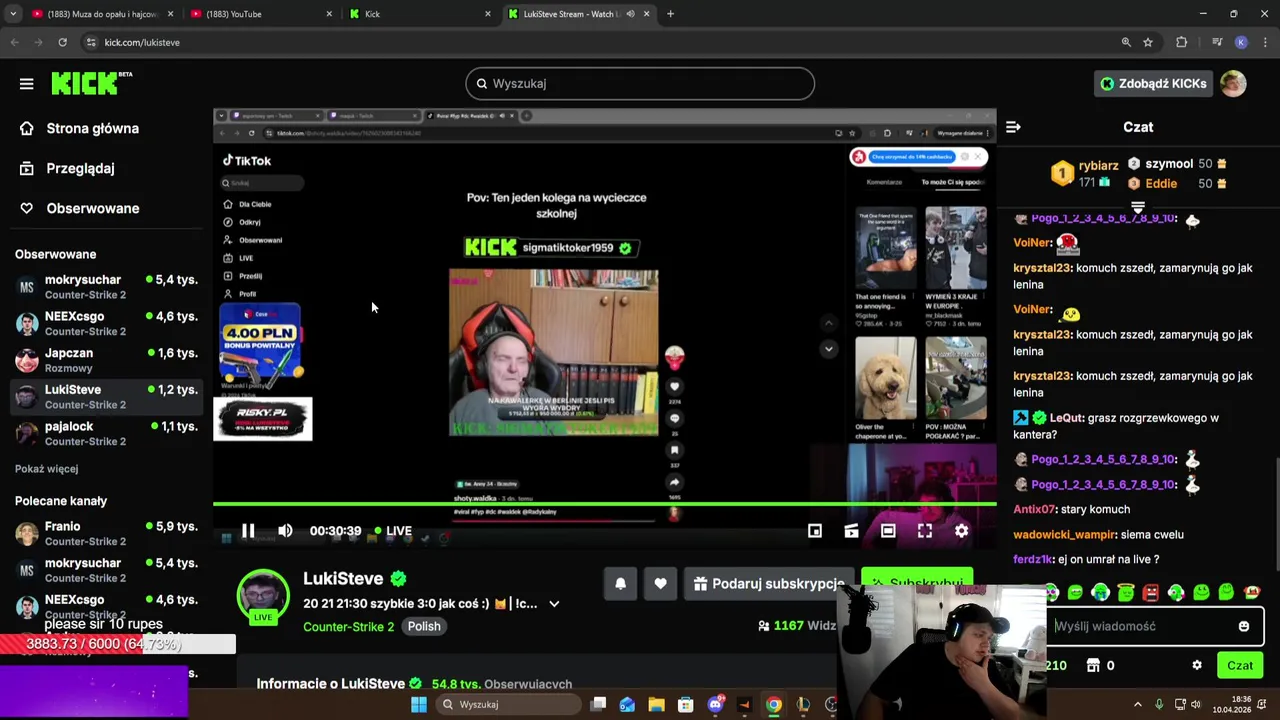Viewport: 1280px width, 720px height.
Task: Open Chrome three-dot menu
Action: point(1264,42)
